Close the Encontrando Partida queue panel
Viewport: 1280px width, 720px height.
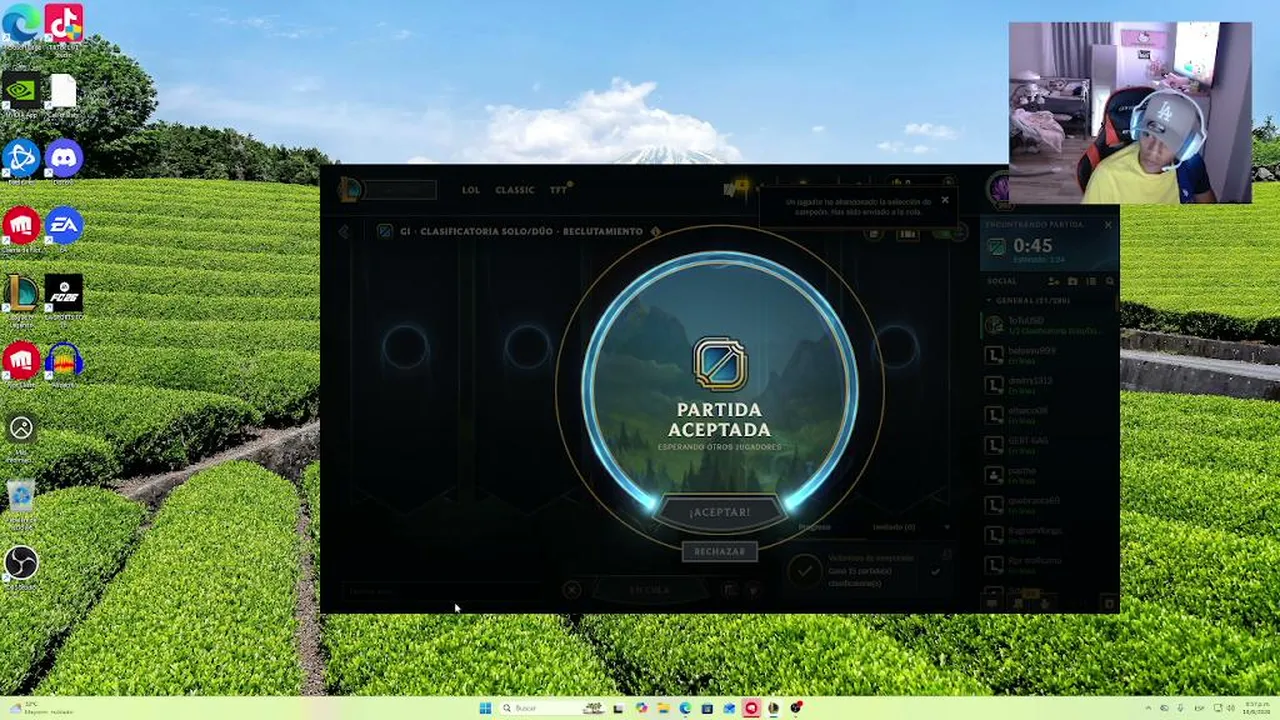[x=1108, y=225]
